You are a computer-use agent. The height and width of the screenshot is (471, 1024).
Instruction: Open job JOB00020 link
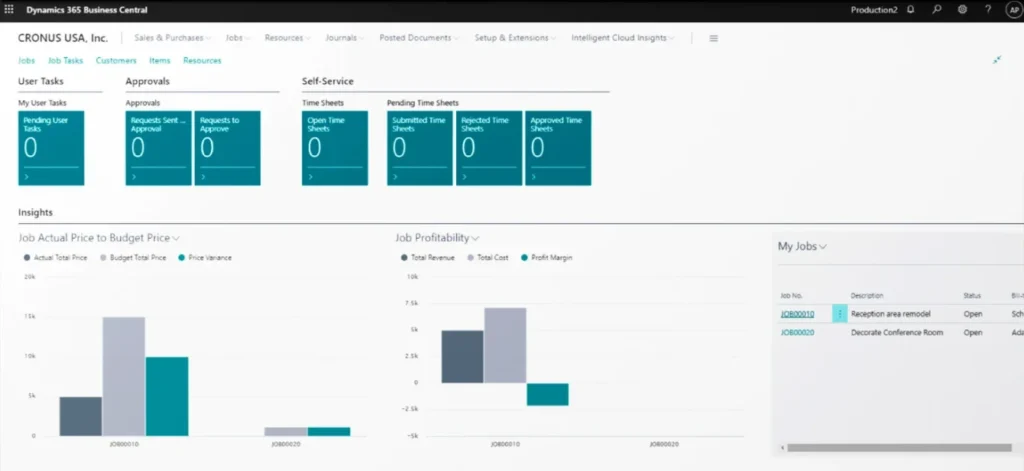click(x=797, y=333)
